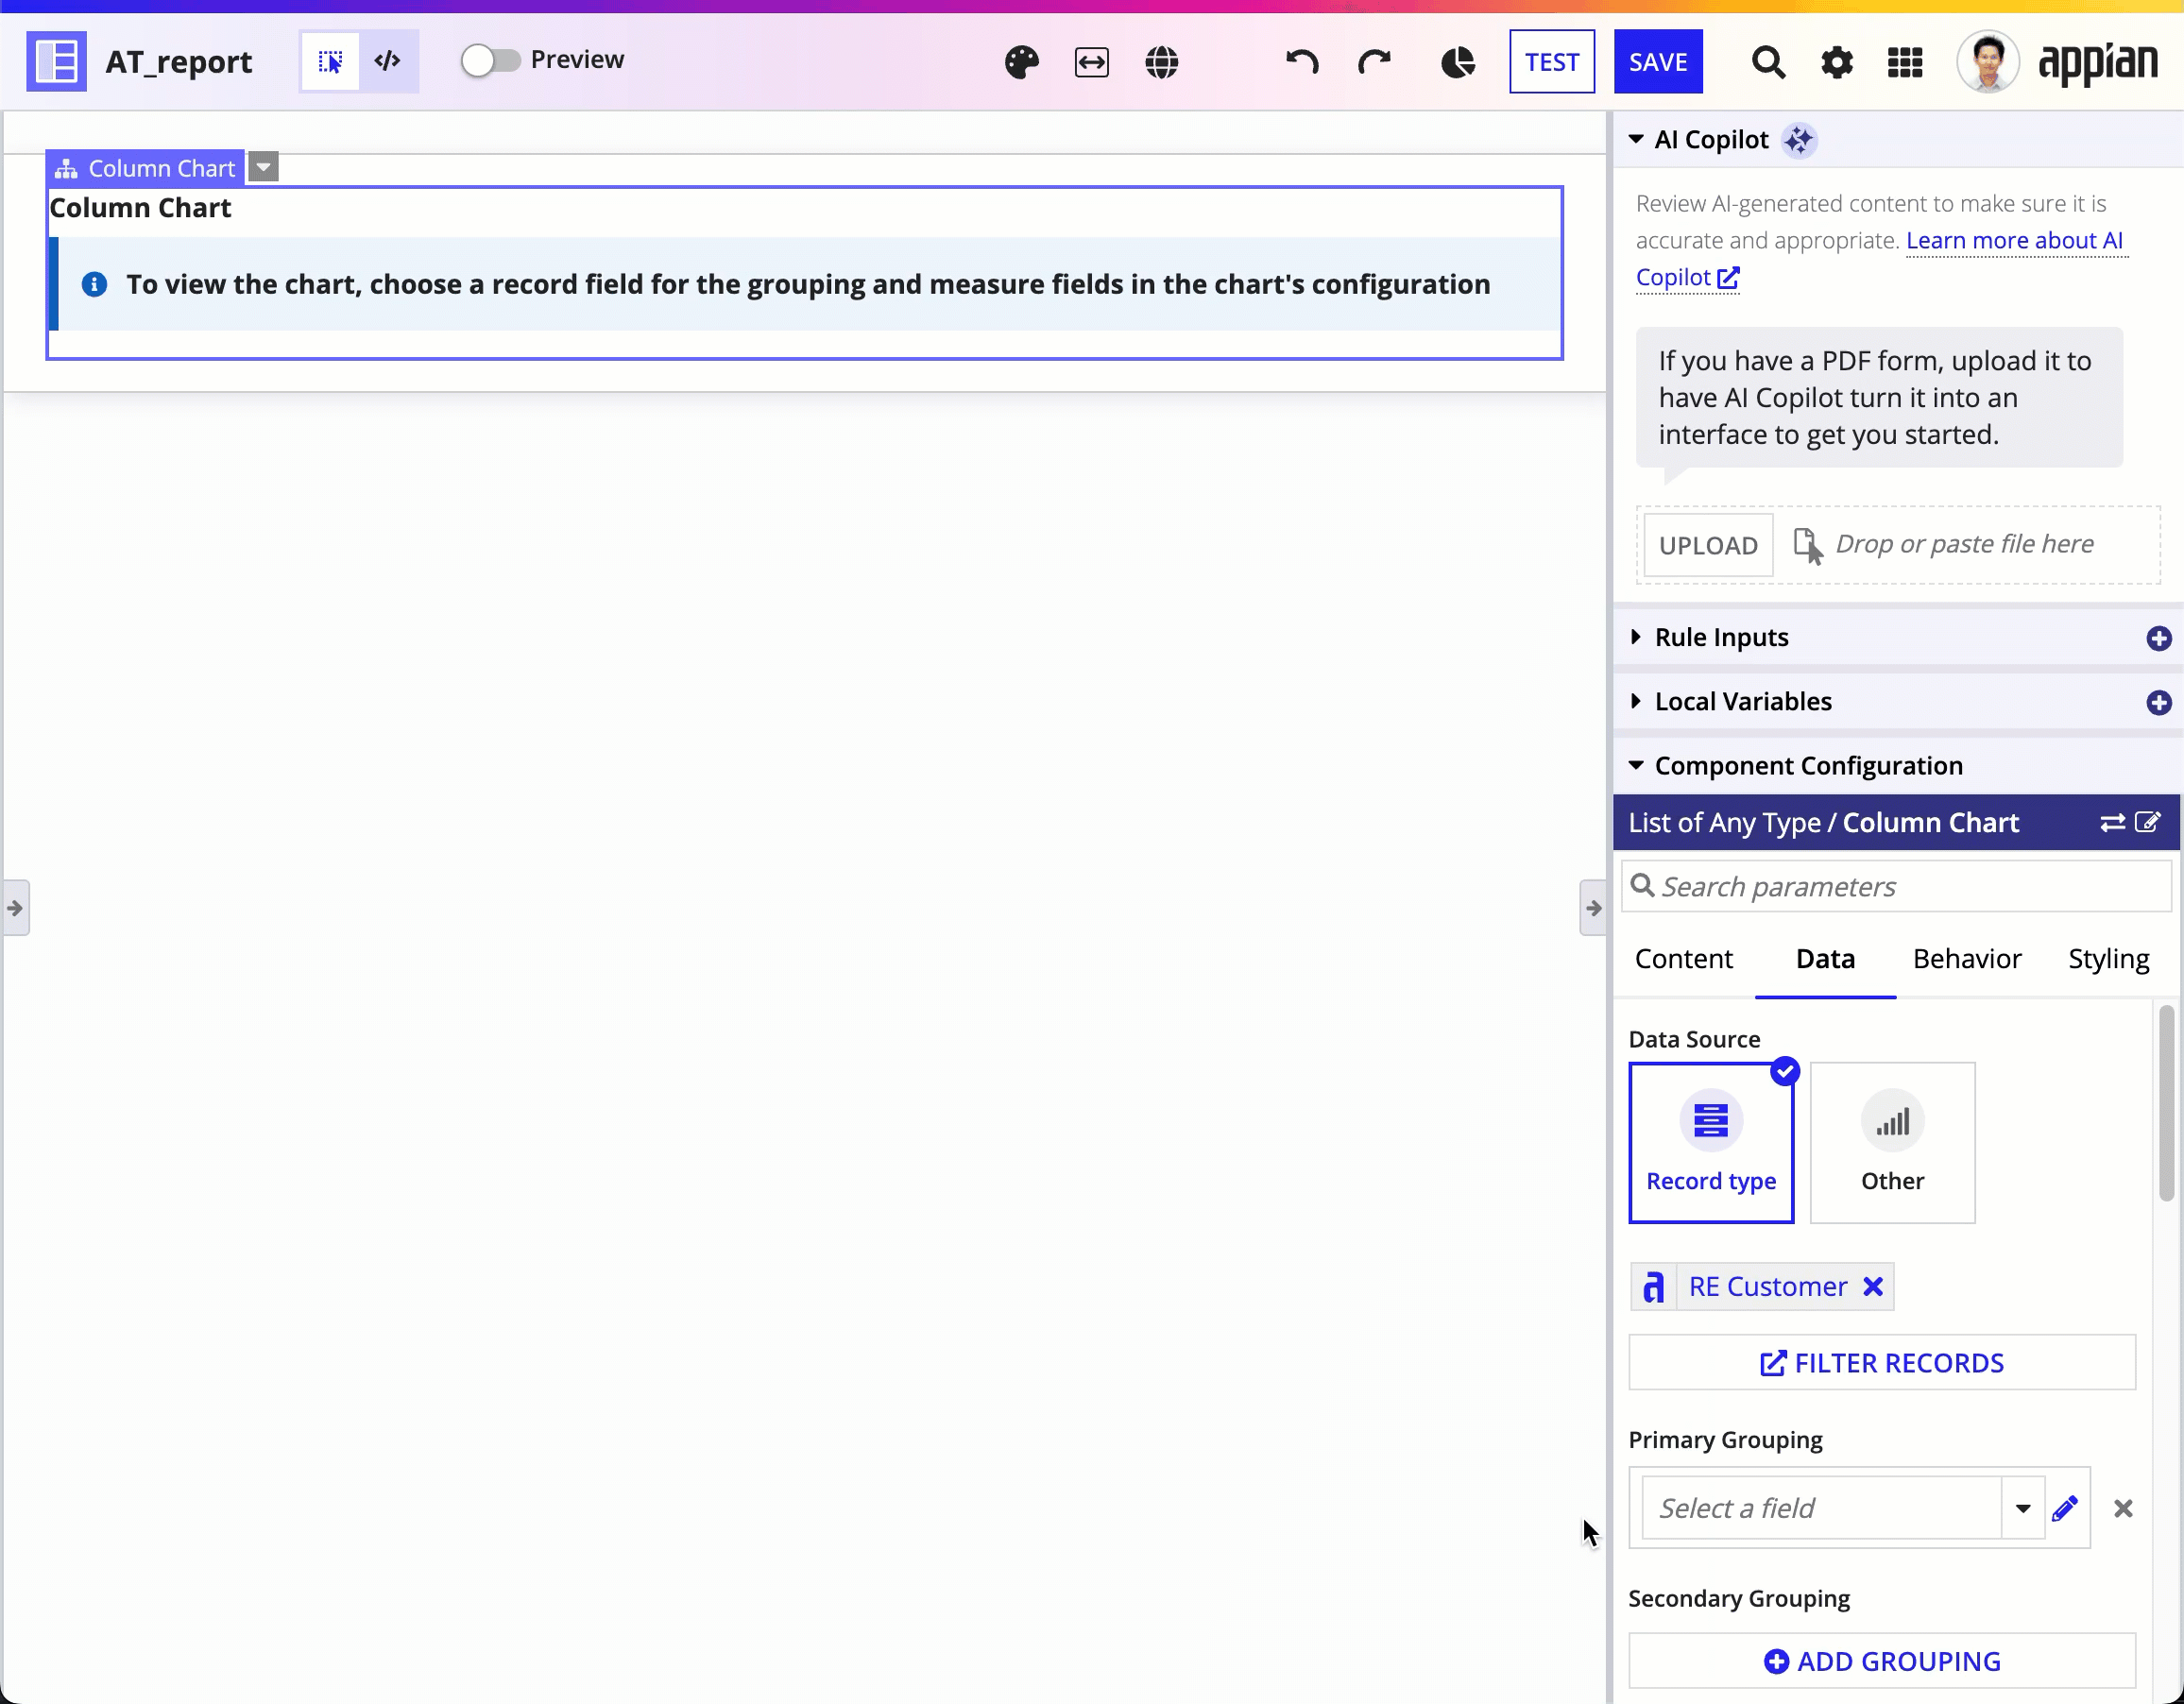2184x1704 pixels.
Task: Click FILTER RECORDS button
Action: tap(1881, 1362)
